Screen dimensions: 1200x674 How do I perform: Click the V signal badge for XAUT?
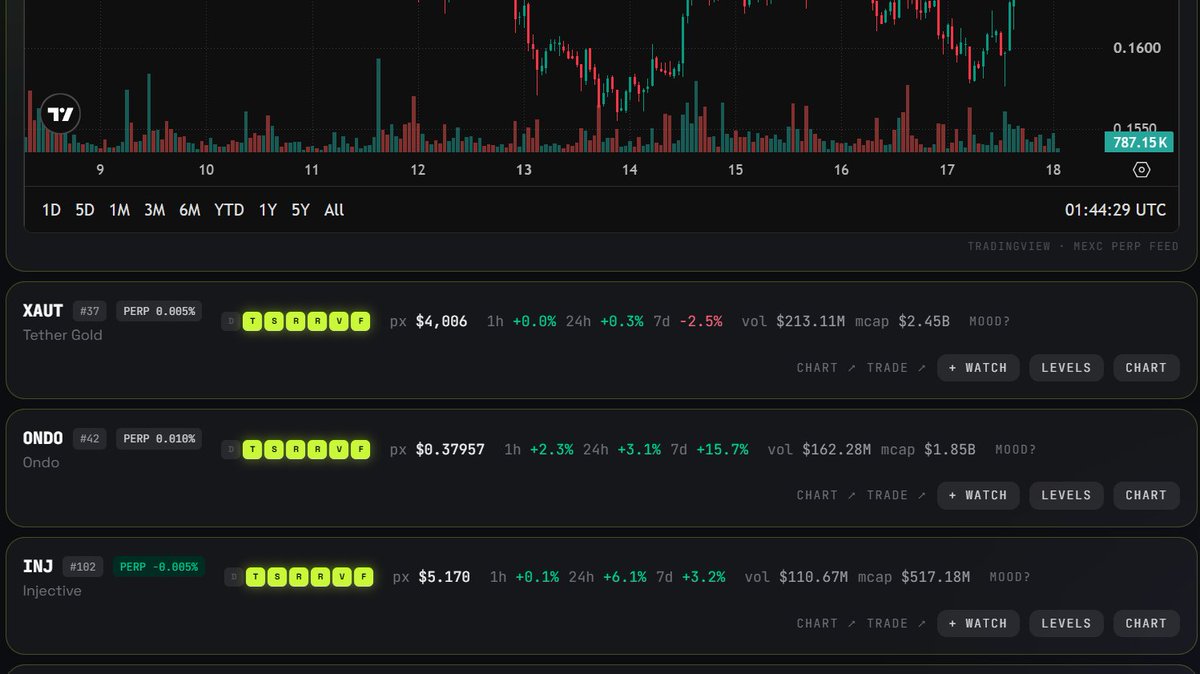pos(340,321)
